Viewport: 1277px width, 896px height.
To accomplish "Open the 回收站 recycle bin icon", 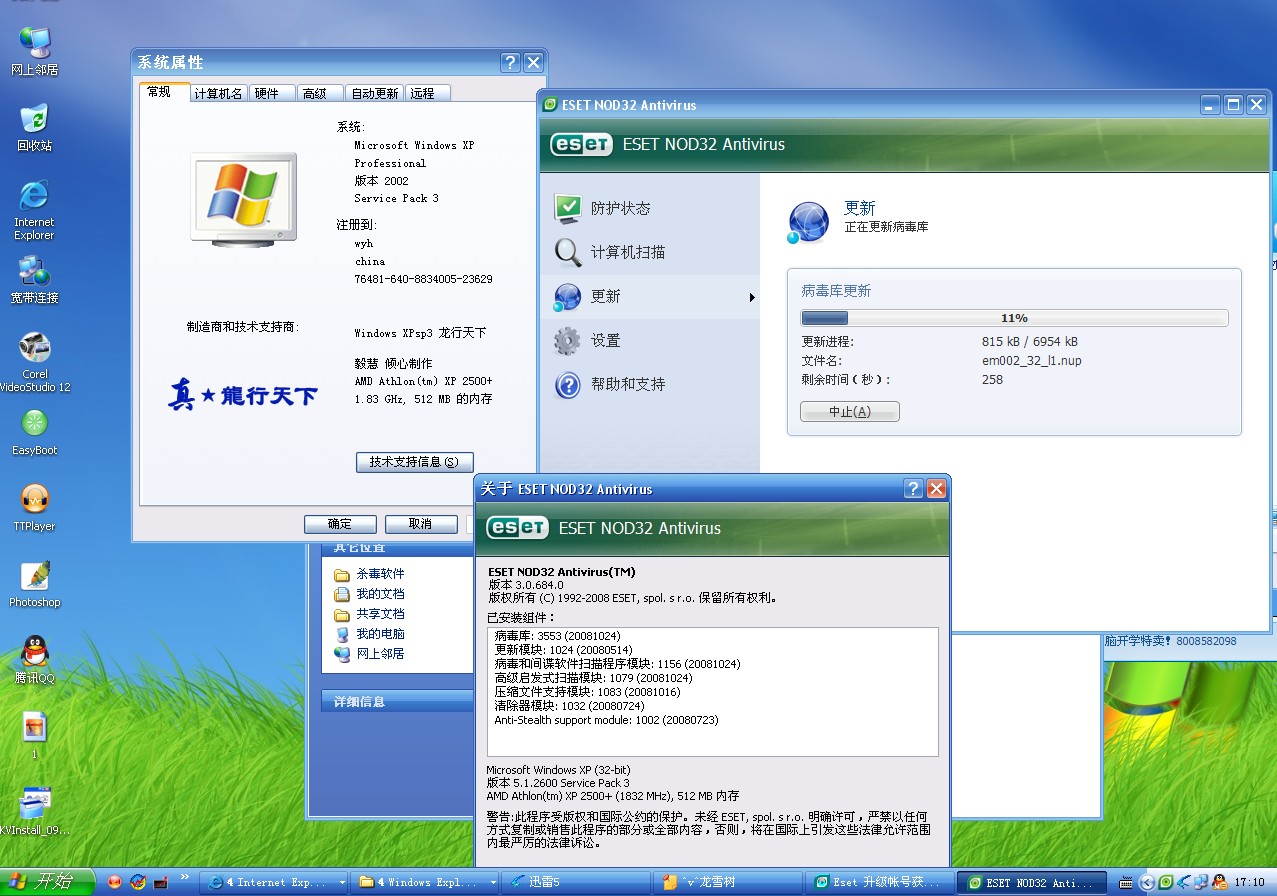I will (35, 127).
